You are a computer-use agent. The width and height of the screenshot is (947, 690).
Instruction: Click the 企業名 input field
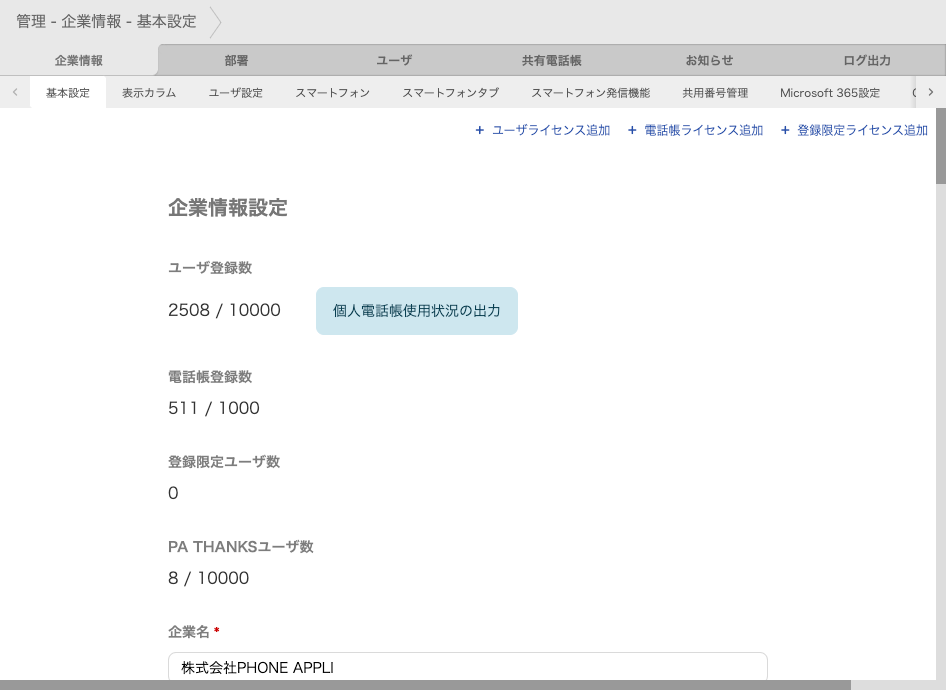(467, 668)
